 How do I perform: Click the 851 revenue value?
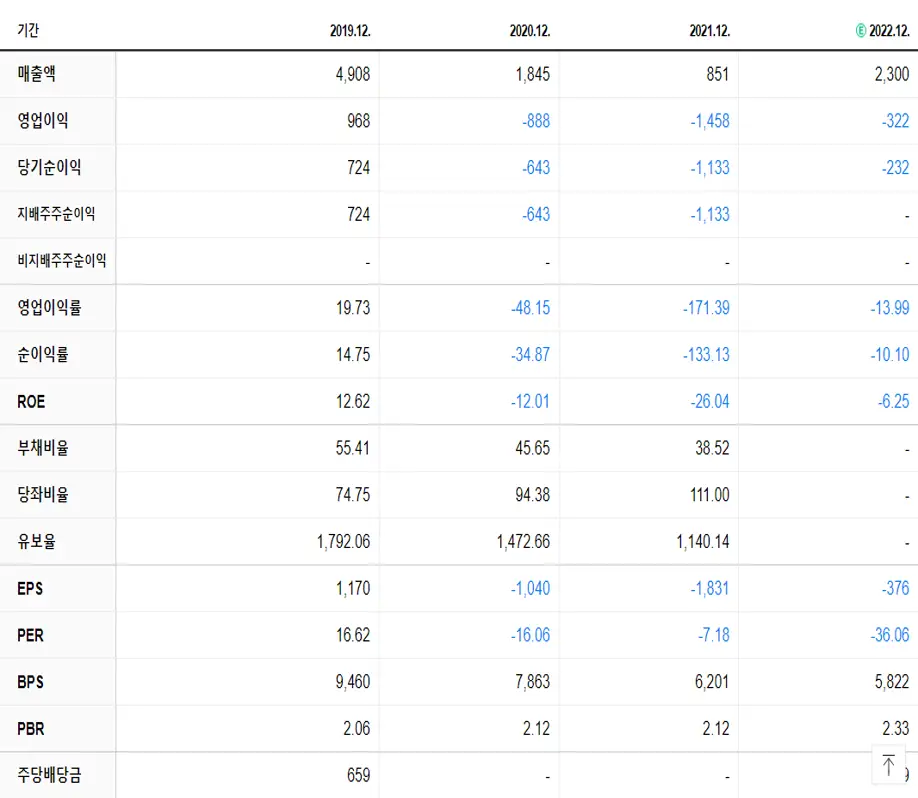click(718, 74)
